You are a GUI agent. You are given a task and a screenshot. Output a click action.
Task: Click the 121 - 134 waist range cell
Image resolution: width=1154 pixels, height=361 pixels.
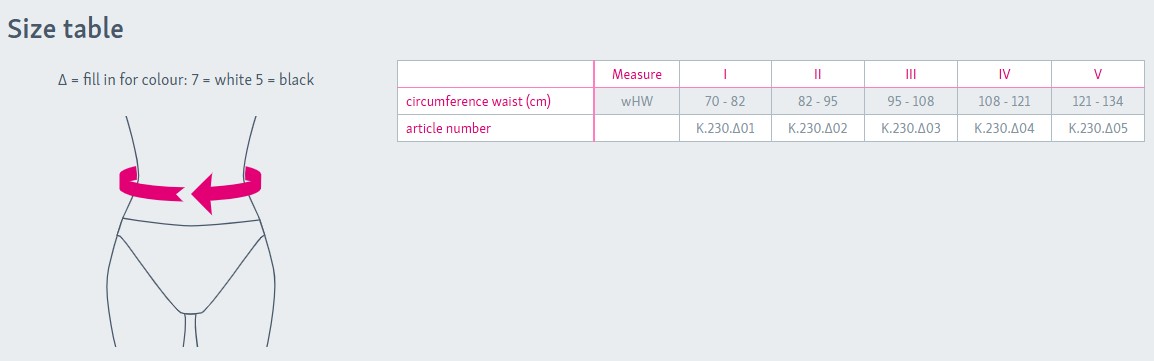click(x=1097, y=101)
